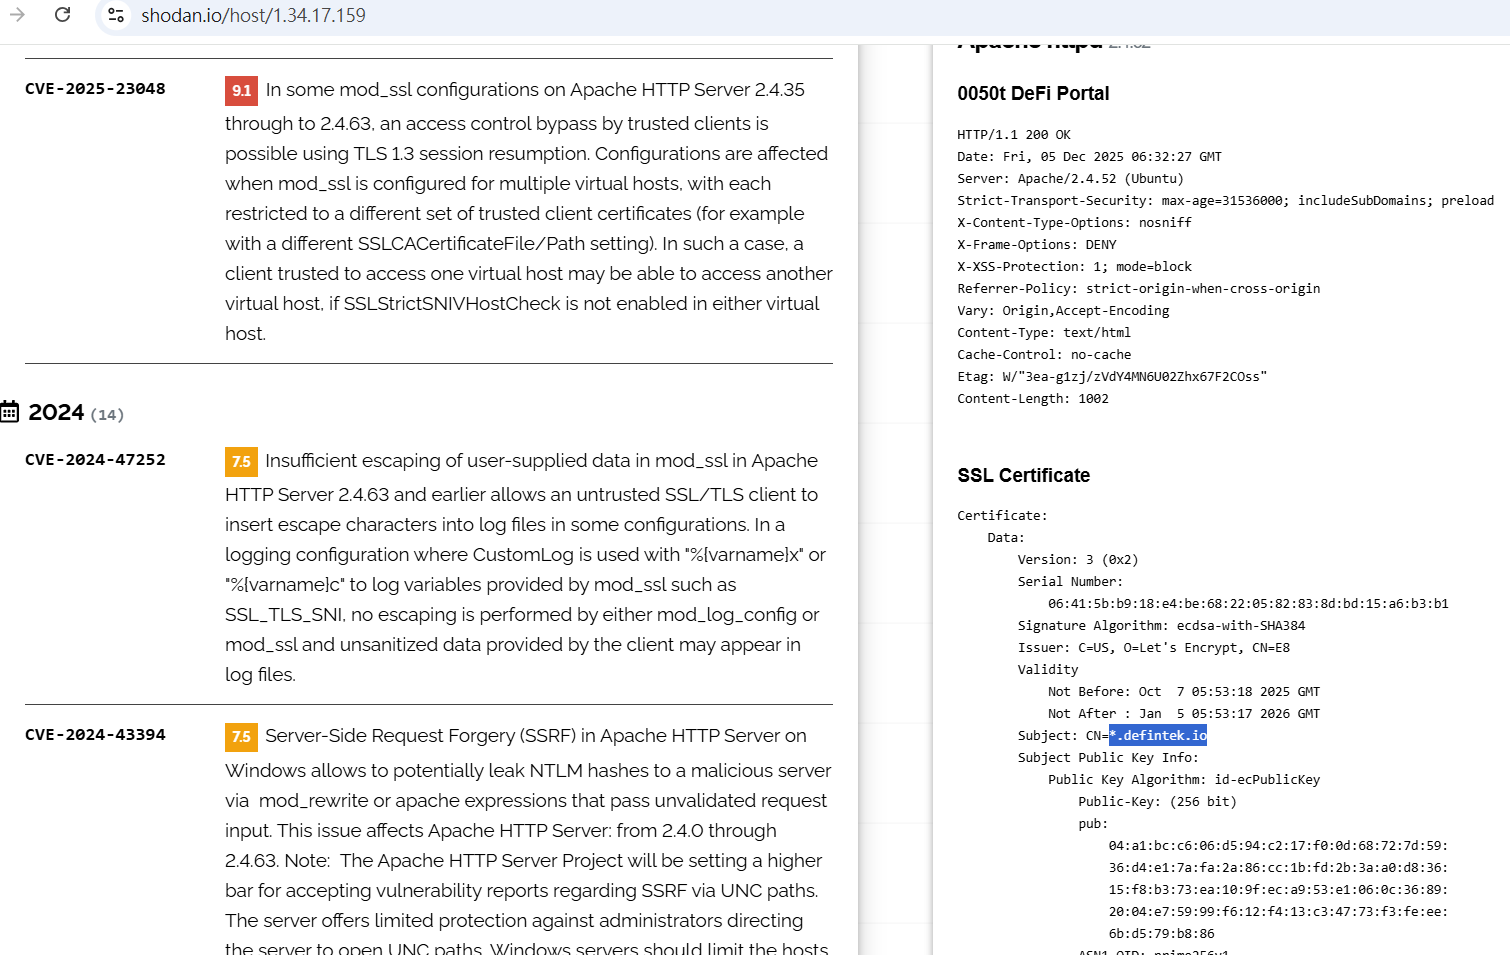This screenshot has height=955, width=1510.
Task: Click the highlighted *.defintek.io subject name
Action: pyautogui.click(x=1158, y=736)
